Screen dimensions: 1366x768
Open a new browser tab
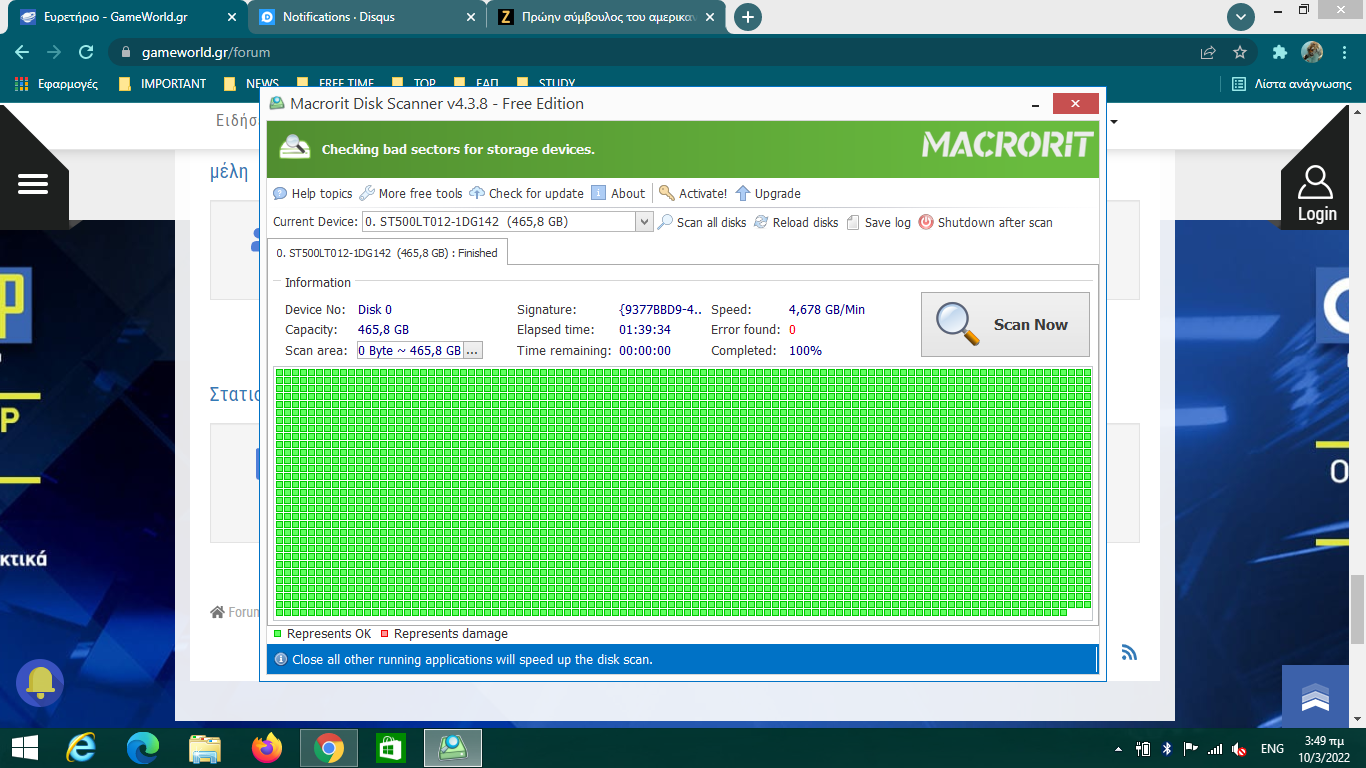tap(747, 17)
